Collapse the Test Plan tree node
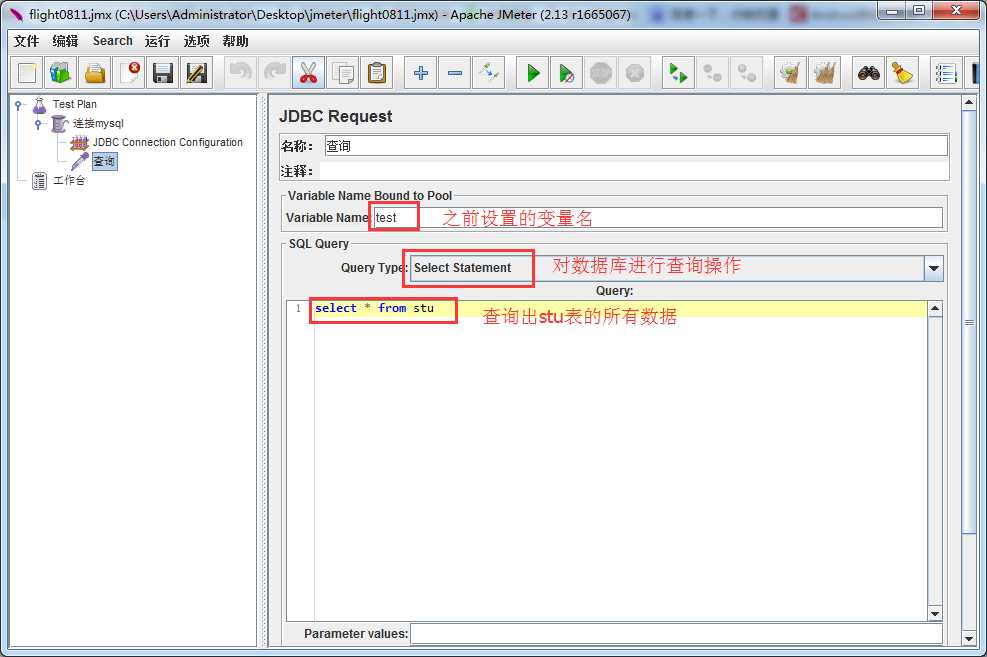The image size is (987, 657). point(18,104)
